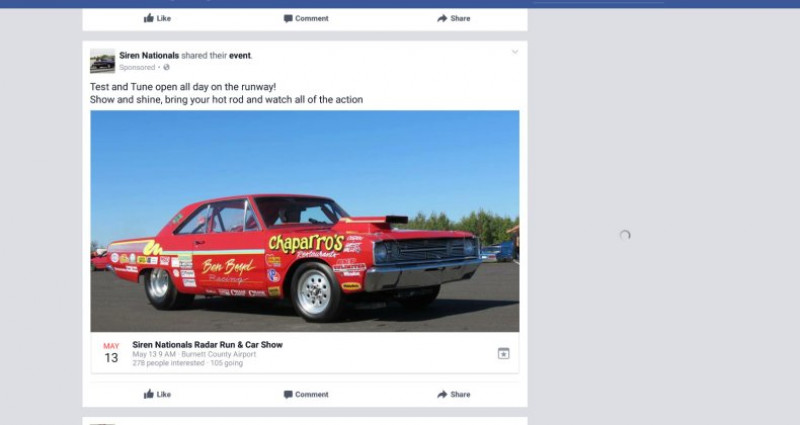Click the Share arrow icon under event post
Image resolution: width=800 pixels, height=425 pixels.
442,394
